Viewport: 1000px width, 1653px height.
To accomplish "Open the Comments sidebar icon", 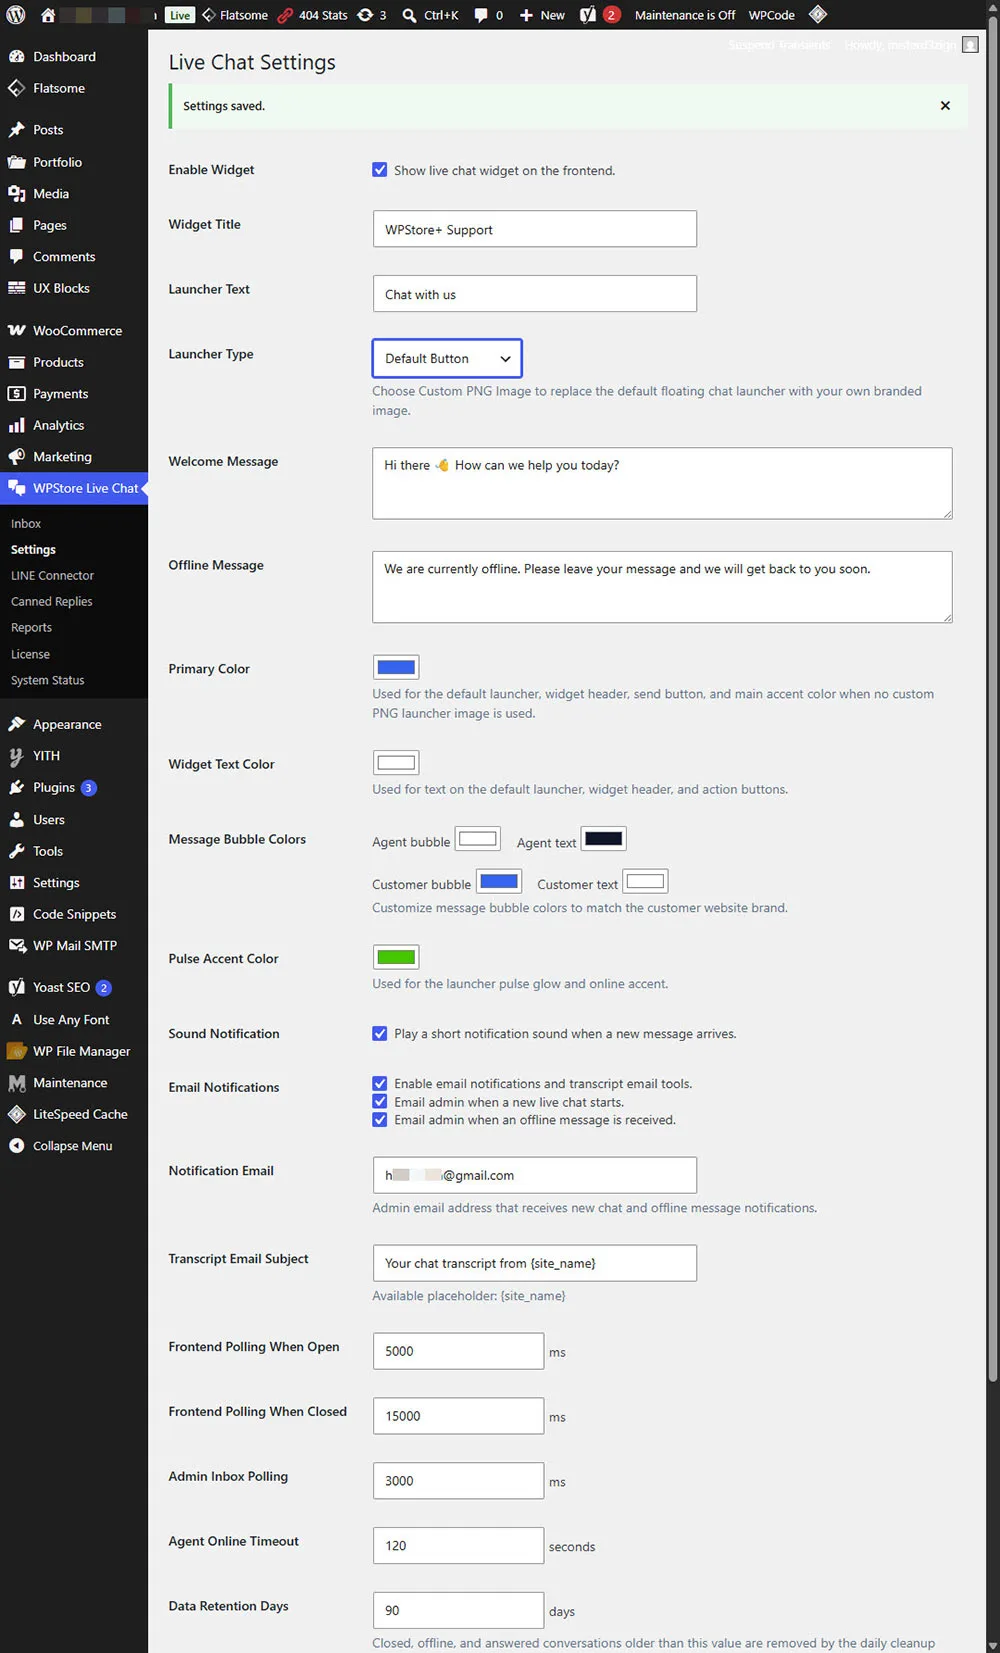I will point(17,257).
